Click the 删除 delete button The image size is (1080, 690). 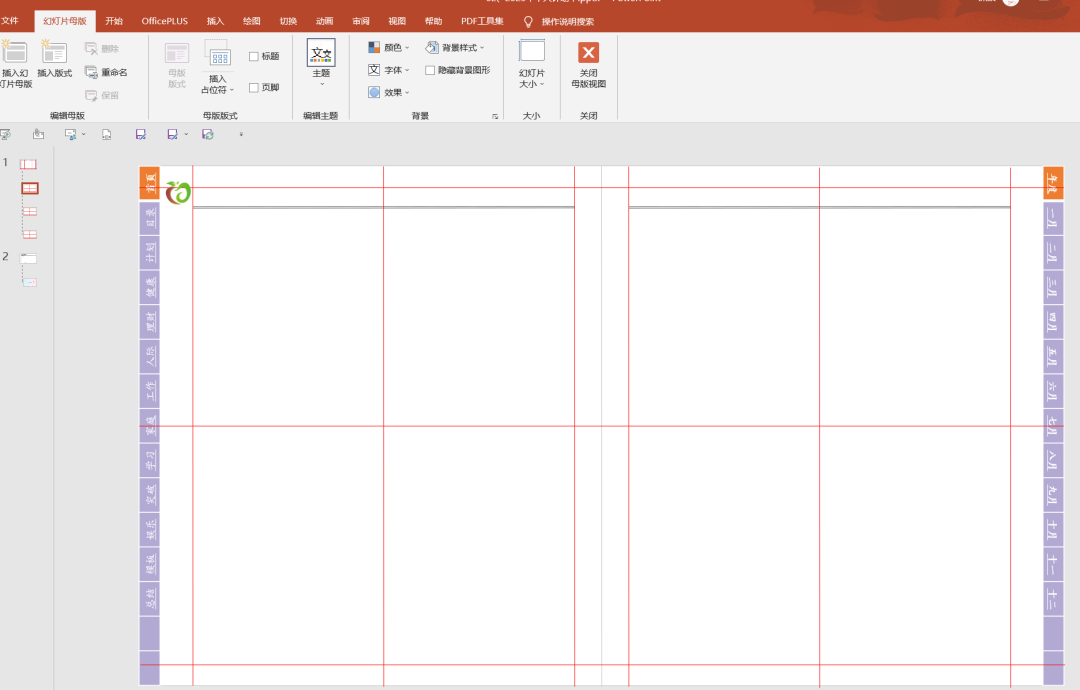[102, 49]
